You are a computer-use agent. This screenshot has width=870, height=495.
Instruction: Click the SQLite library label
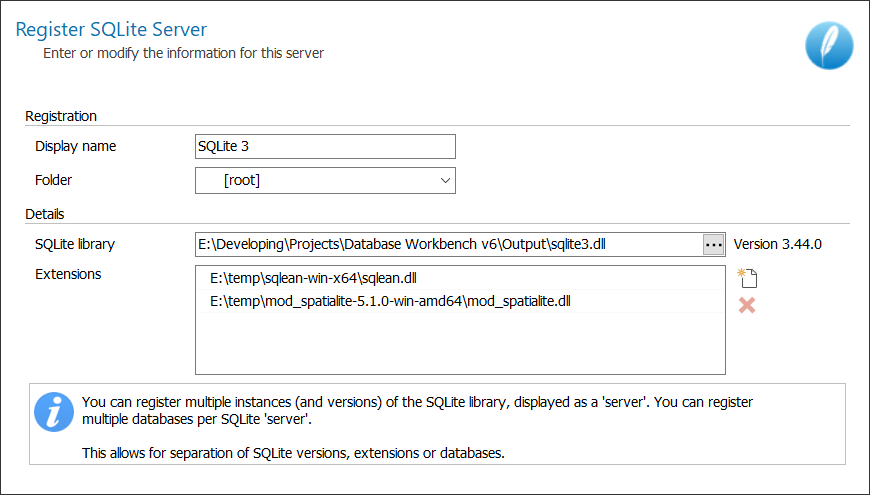coord(76,244)
